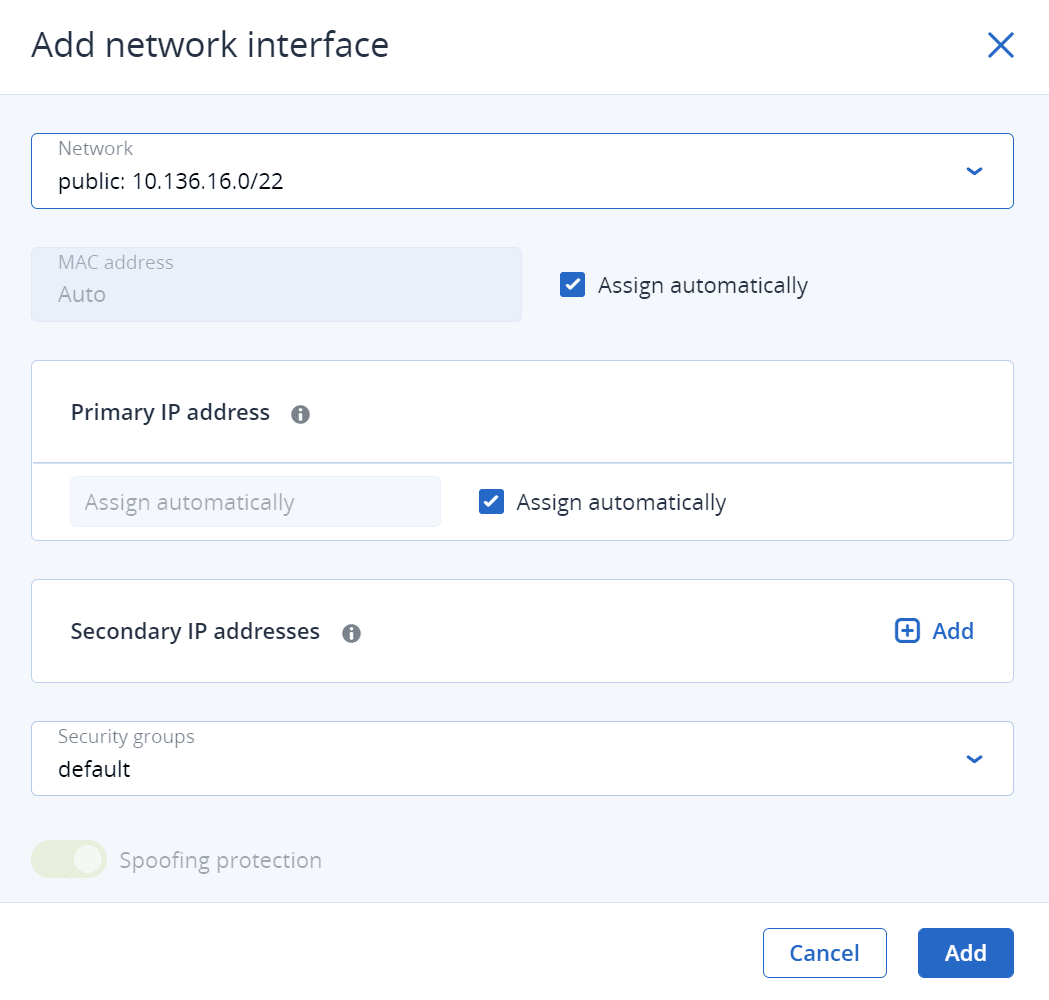Click the plus icon for secondary IPs
Screen dimensions: 1049x1000
907,631
